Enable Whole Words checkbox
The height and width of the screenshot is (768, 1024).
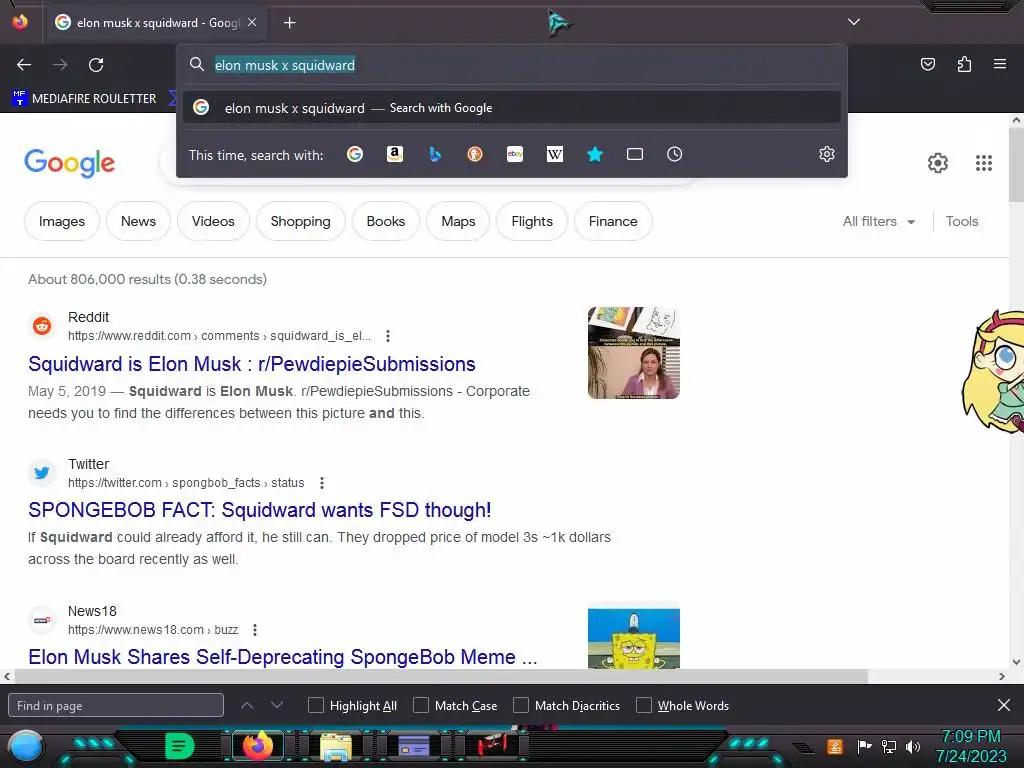tap(644, 705)
